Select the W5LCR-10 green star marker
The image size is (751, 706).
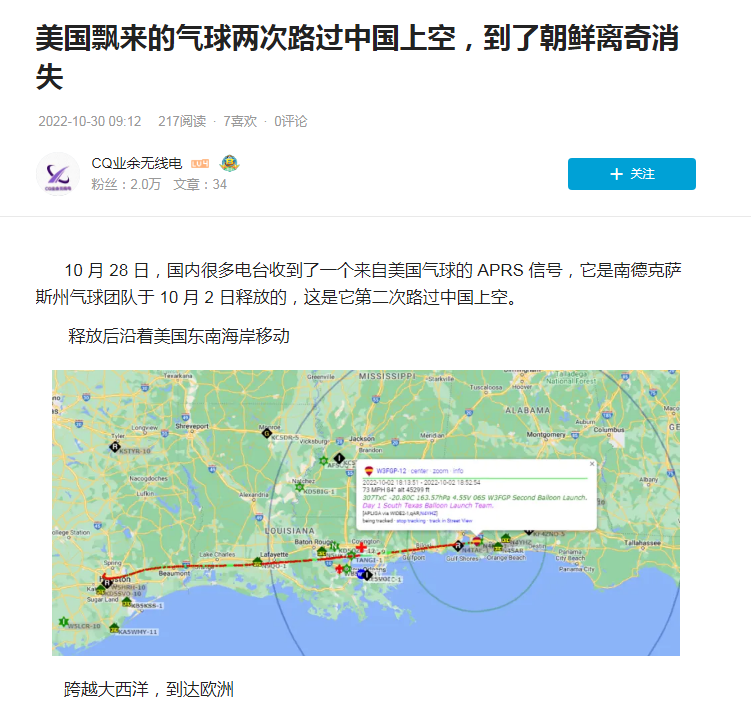tap(63, 622)
